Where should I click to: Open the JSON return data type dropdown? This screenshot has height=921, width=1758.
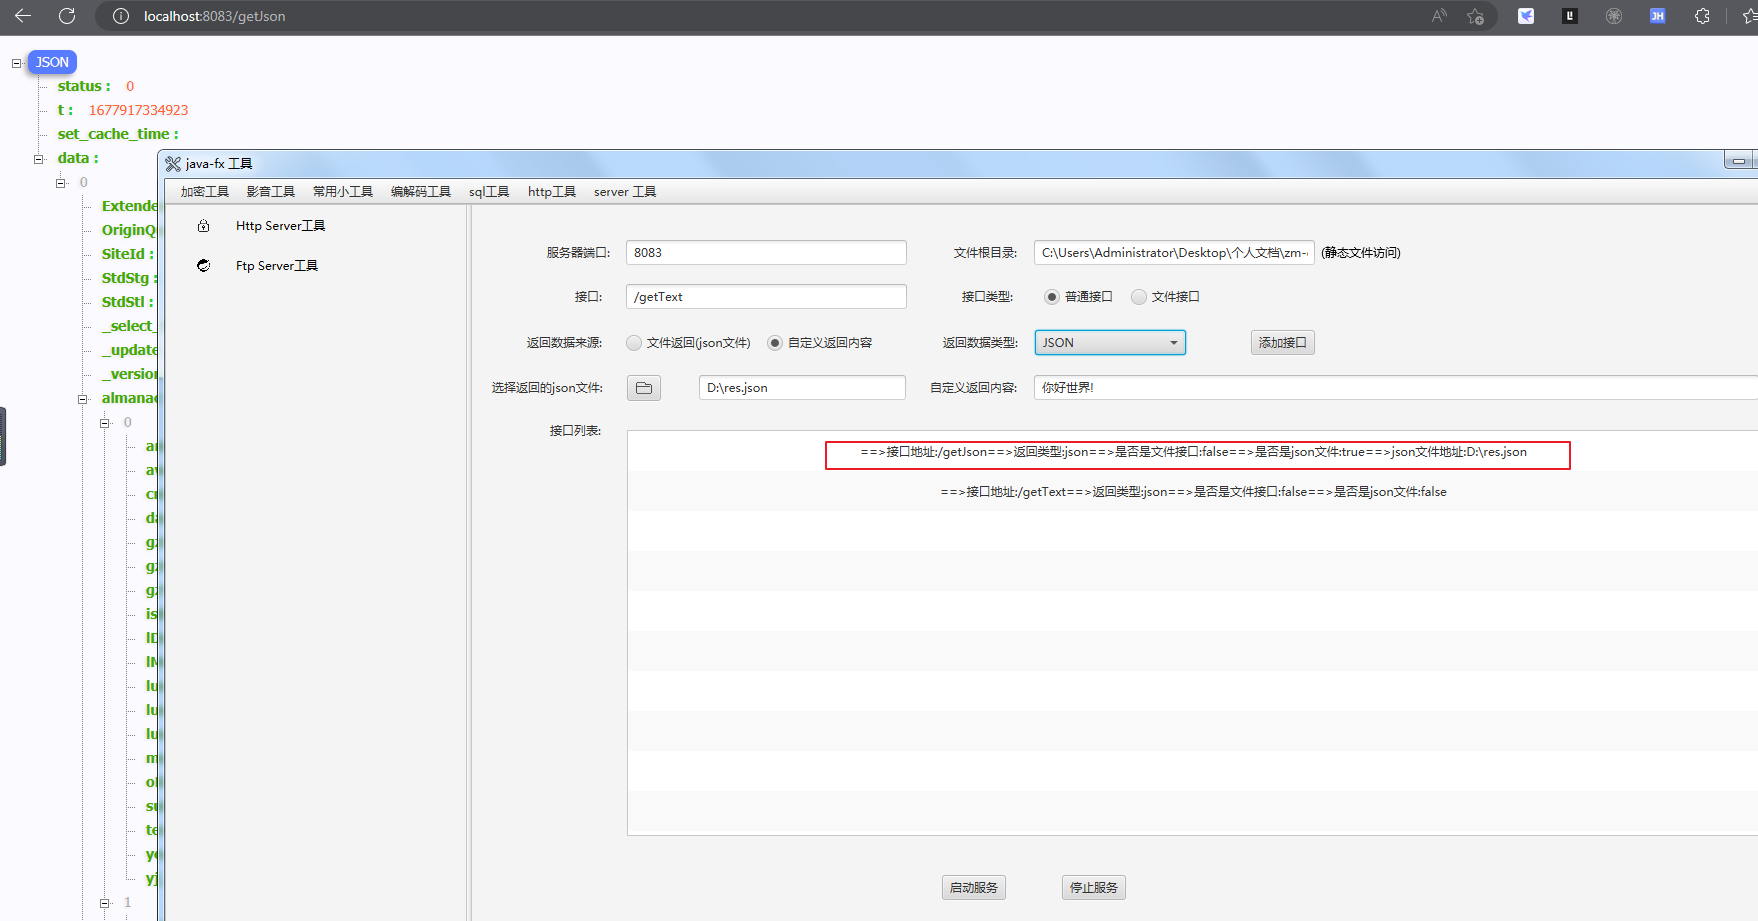(1110, 343)
